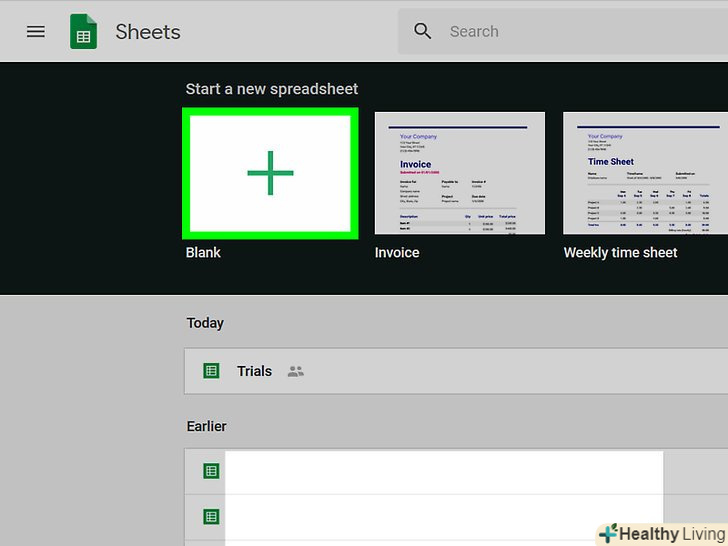This screenshot has width=728, height=546.
Task: Click the shared people icon next to Trials
Action: point(295,371)
